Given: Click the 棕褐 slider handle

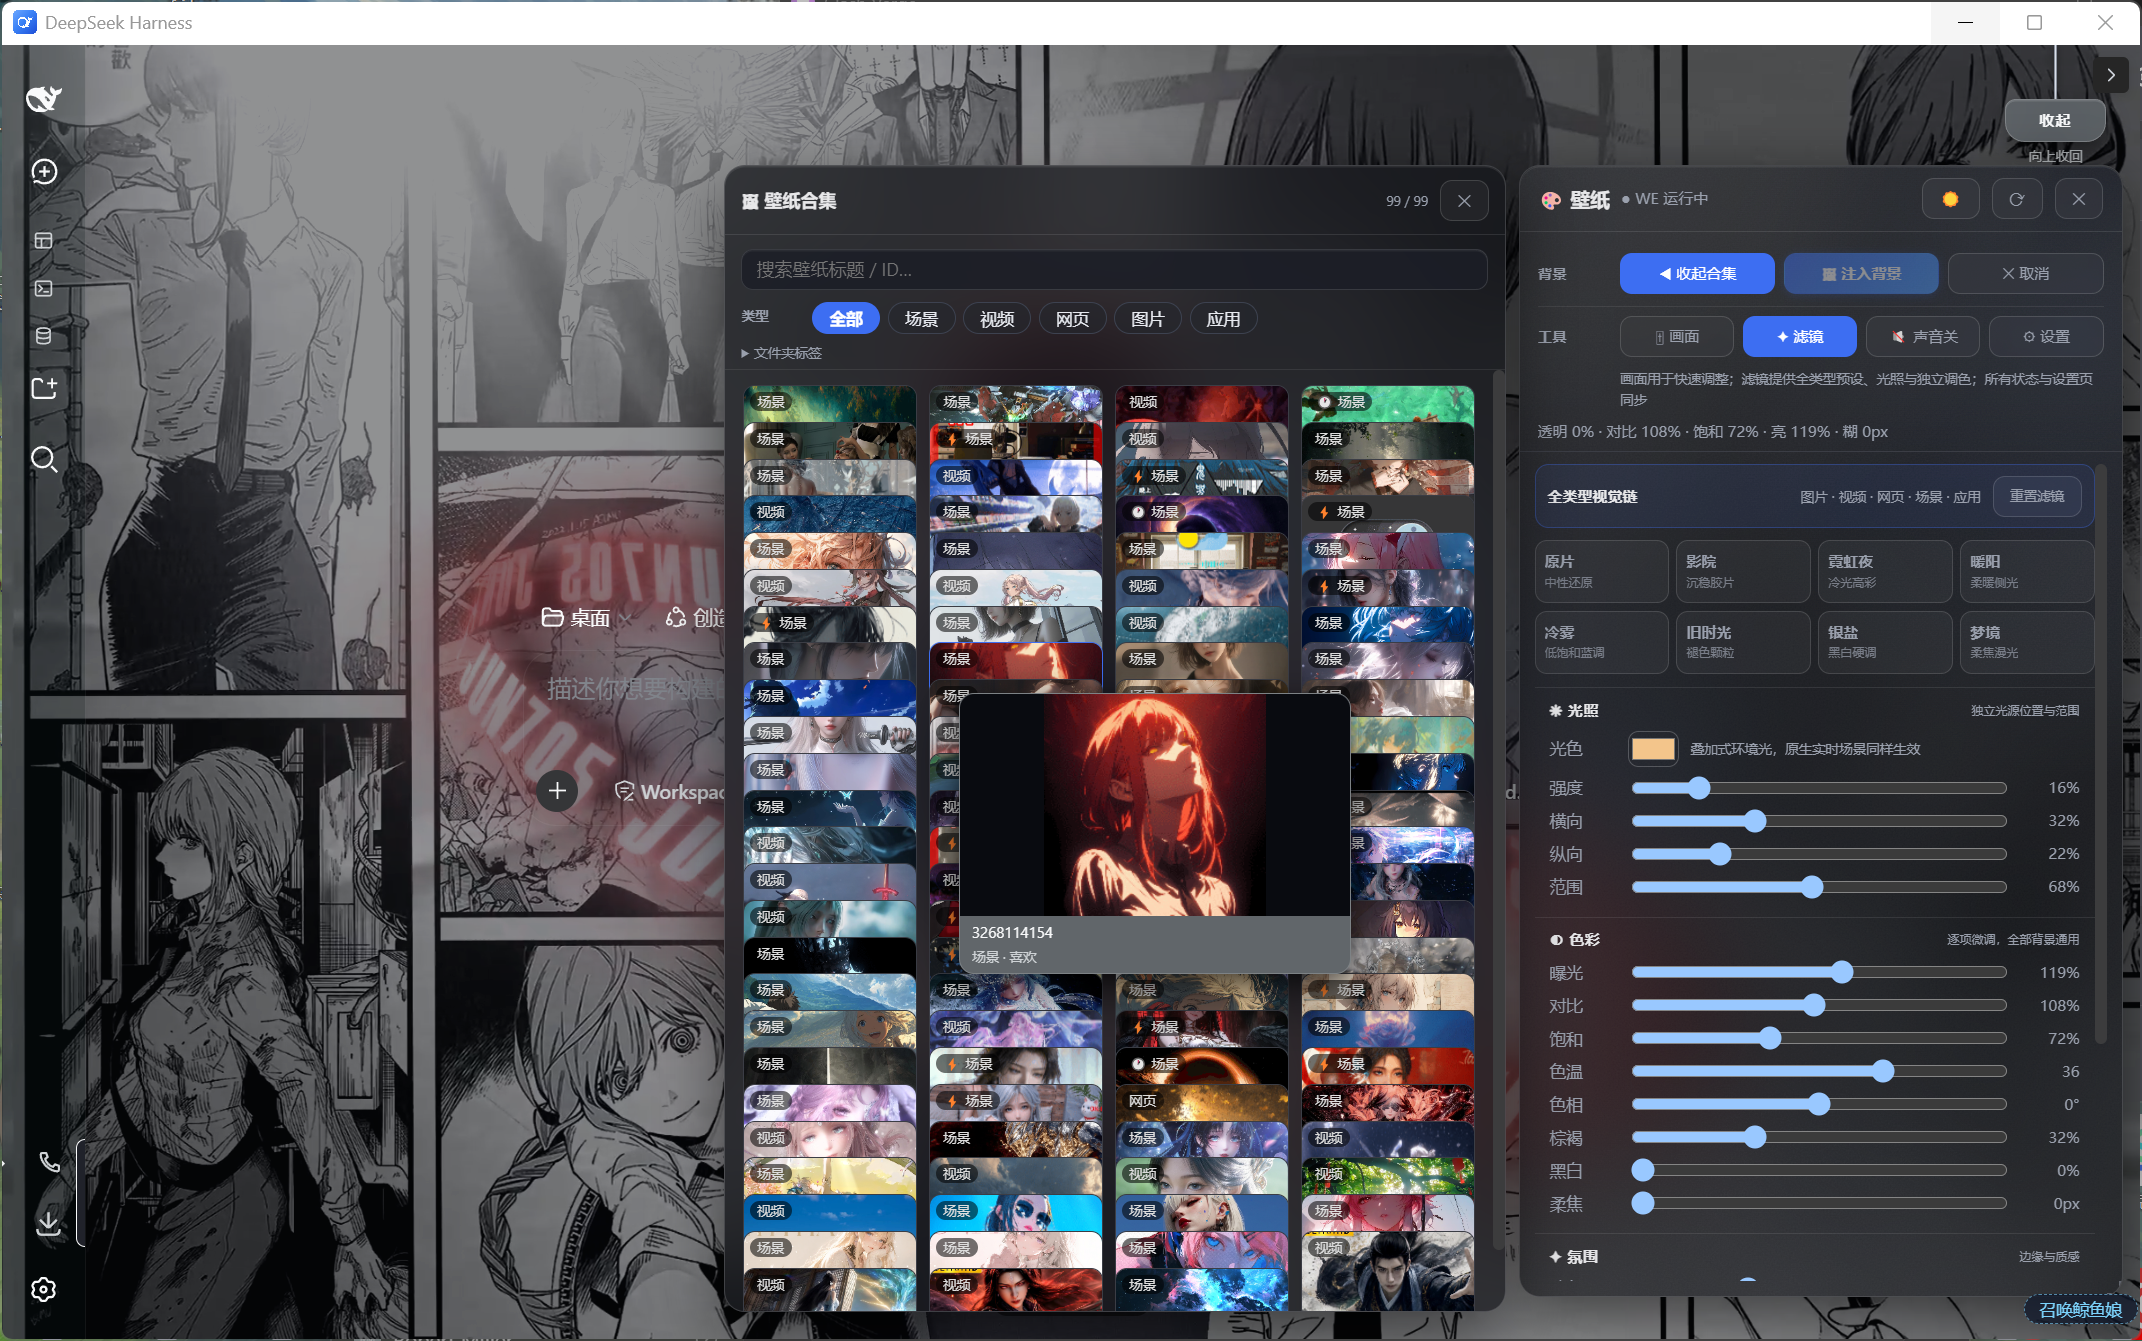Looking at the screenshot, I should [1755, 1137].
